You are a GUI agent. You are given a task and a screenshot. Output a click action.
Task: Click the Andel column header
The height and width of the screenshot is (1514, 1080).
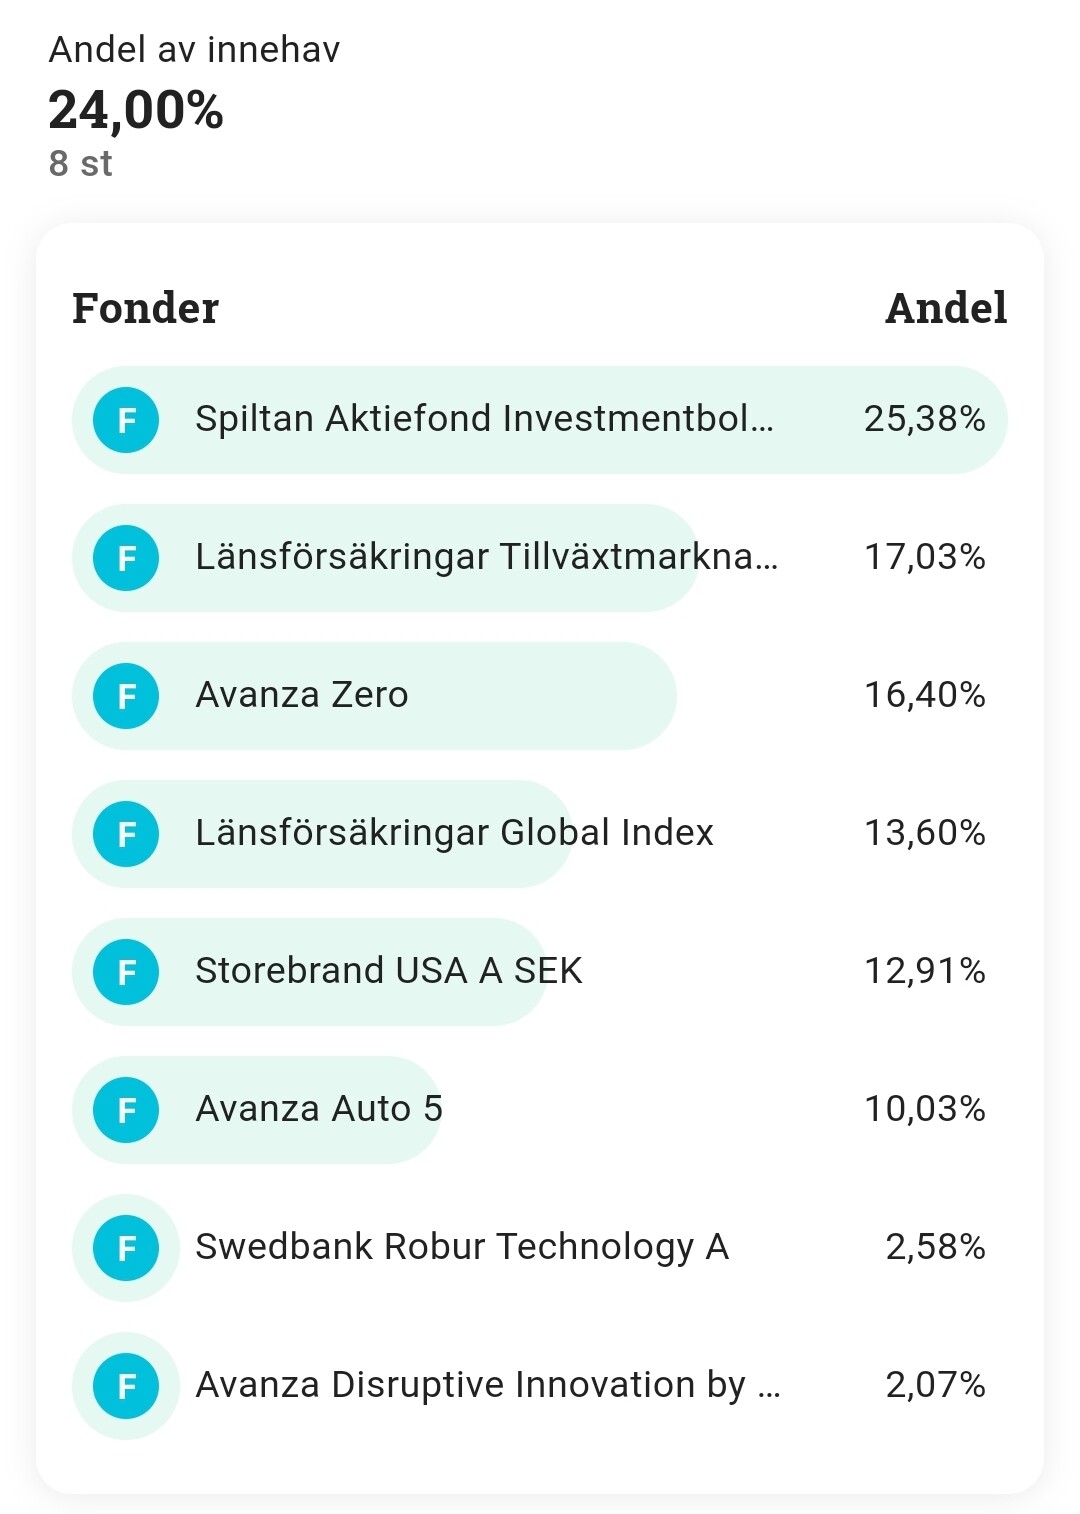[x=946, y=308]
